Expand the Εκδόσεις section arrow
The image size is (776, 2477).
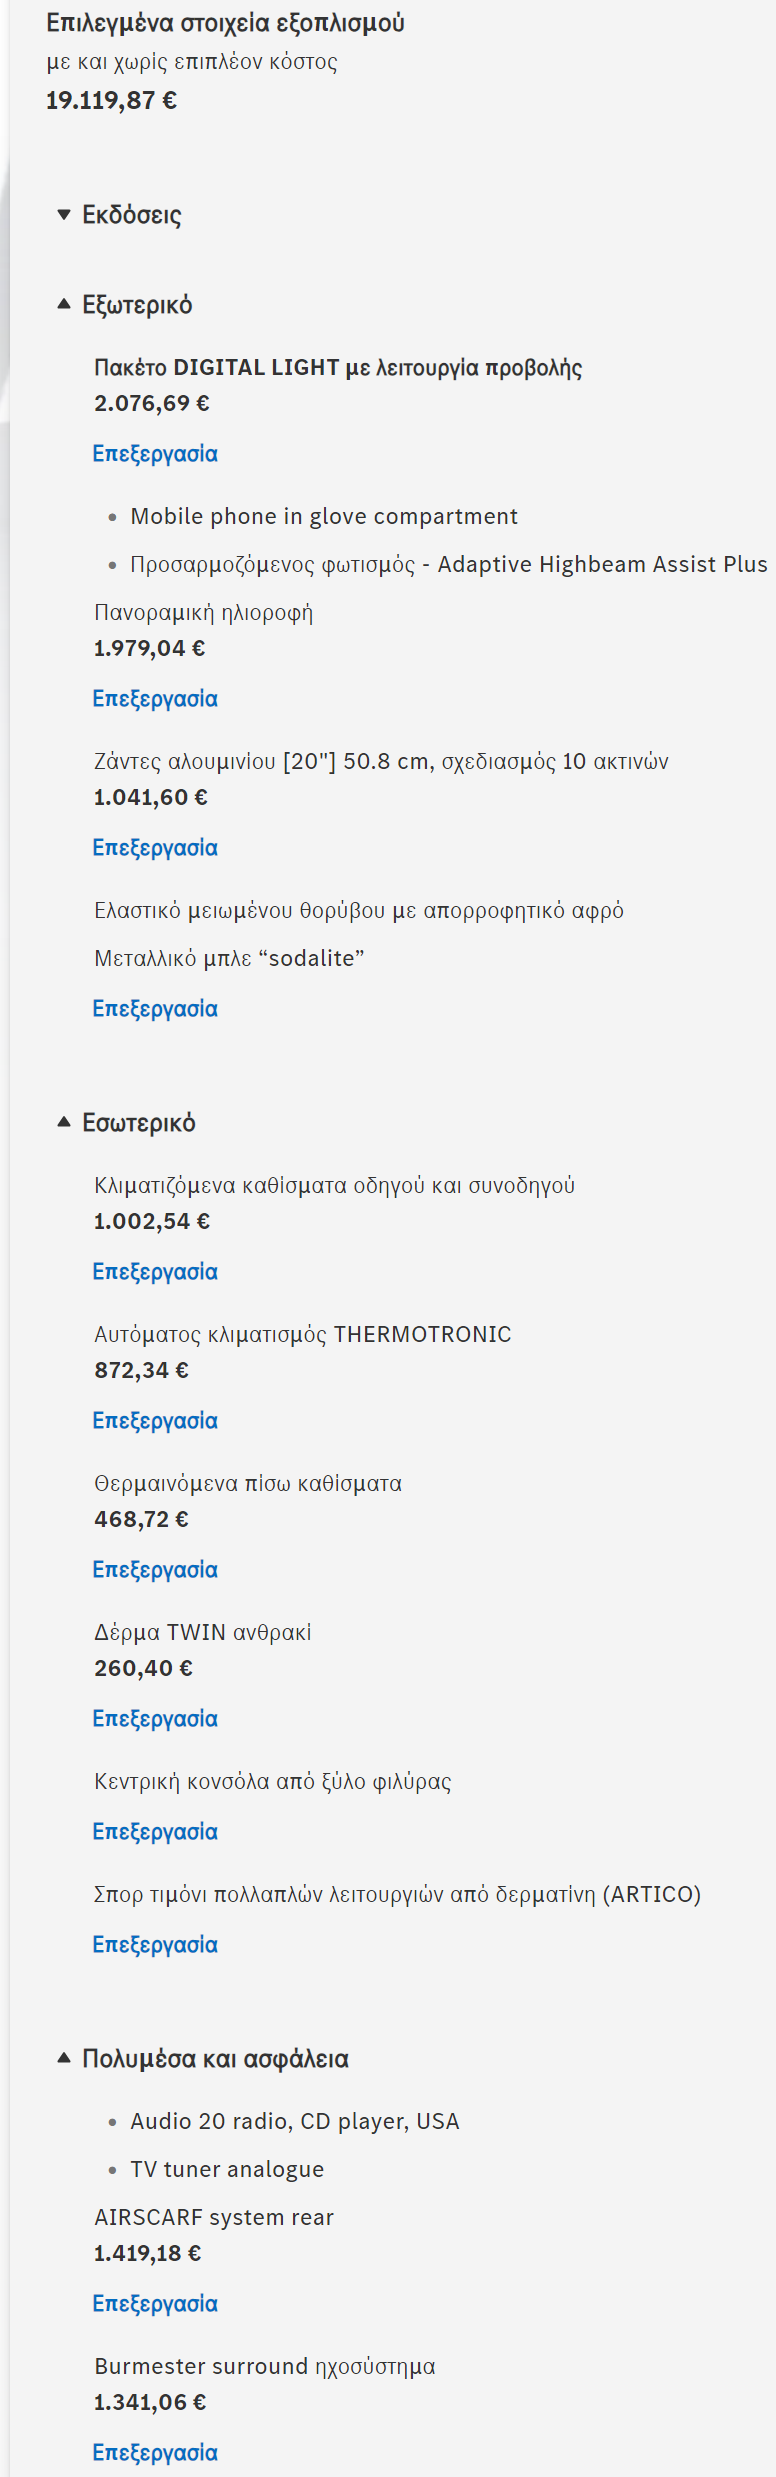point(64,215)
